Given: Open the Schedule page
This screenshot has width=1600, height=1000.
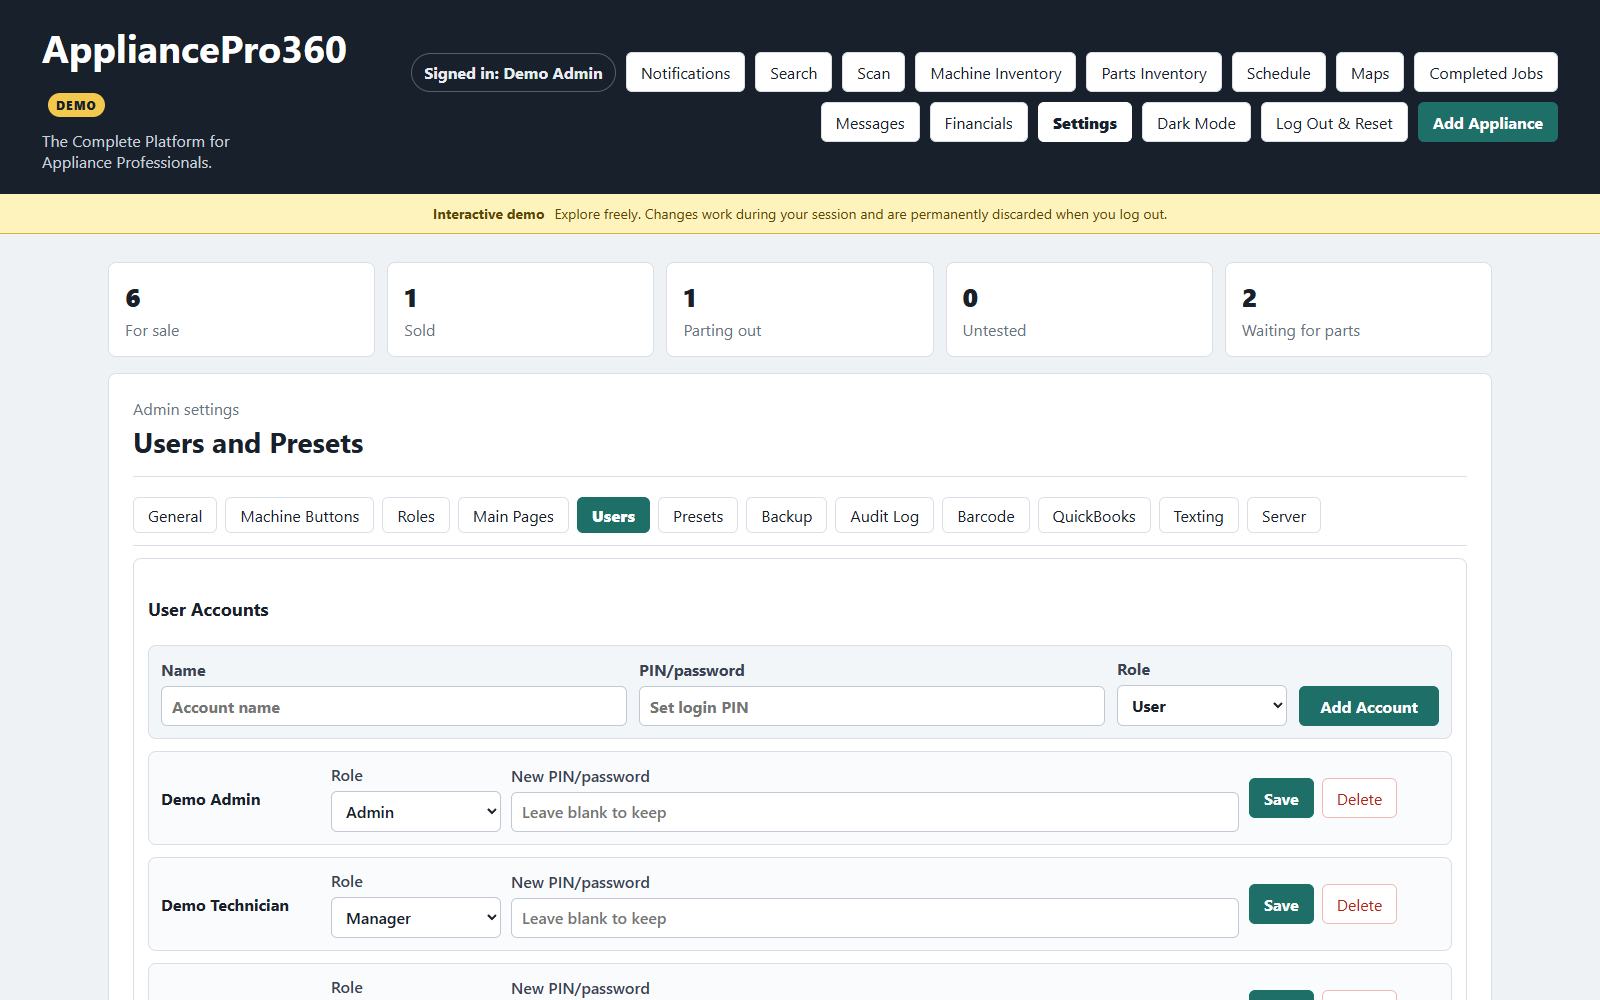Looking at the screenshot, I should (x=1278, y=73).
